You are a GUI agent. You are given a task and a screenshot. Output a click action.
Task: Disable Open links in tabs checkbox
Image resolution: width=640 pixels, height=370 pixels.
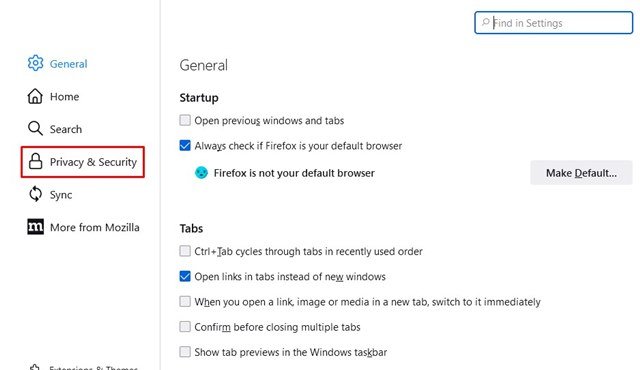coord(185,276)
